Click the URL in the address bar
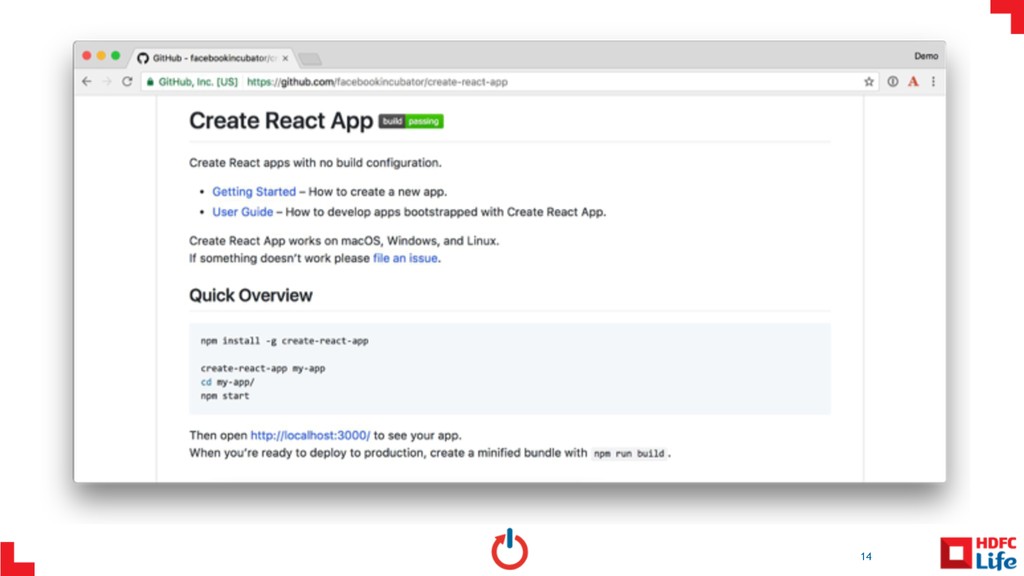The height and width of the screenshot is (576, 1024). (x=377, y=82)
